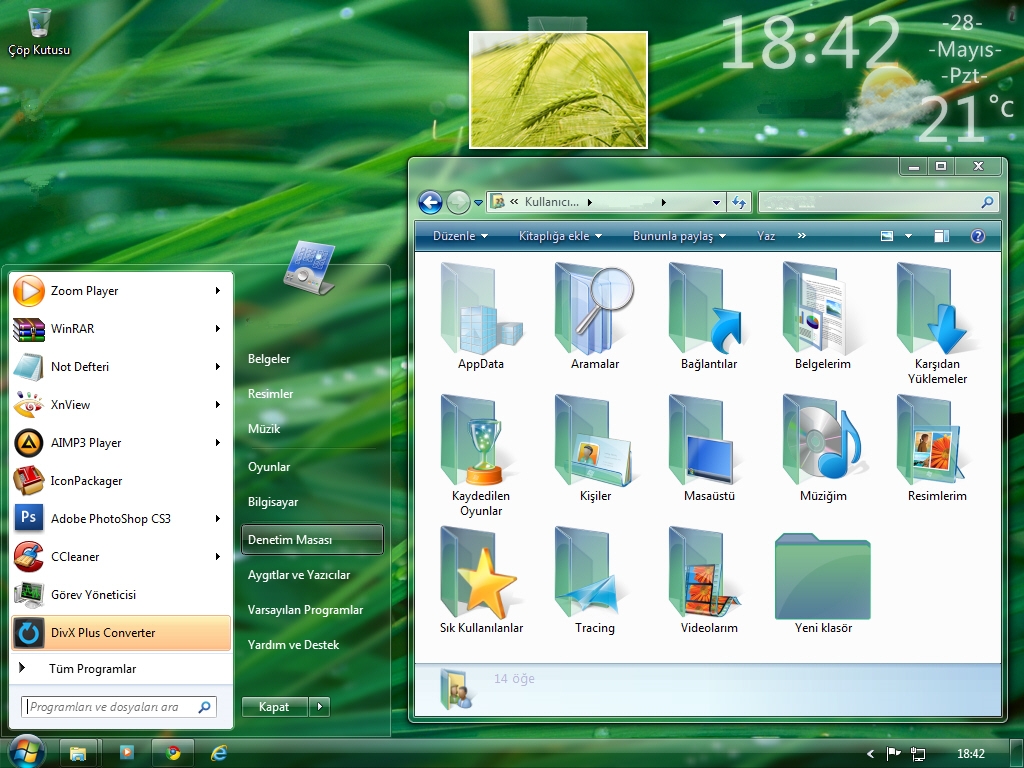The width and height of the screenshot is (1024, 768).
Task: Open the address bar history dropdown
Action: 716,202
